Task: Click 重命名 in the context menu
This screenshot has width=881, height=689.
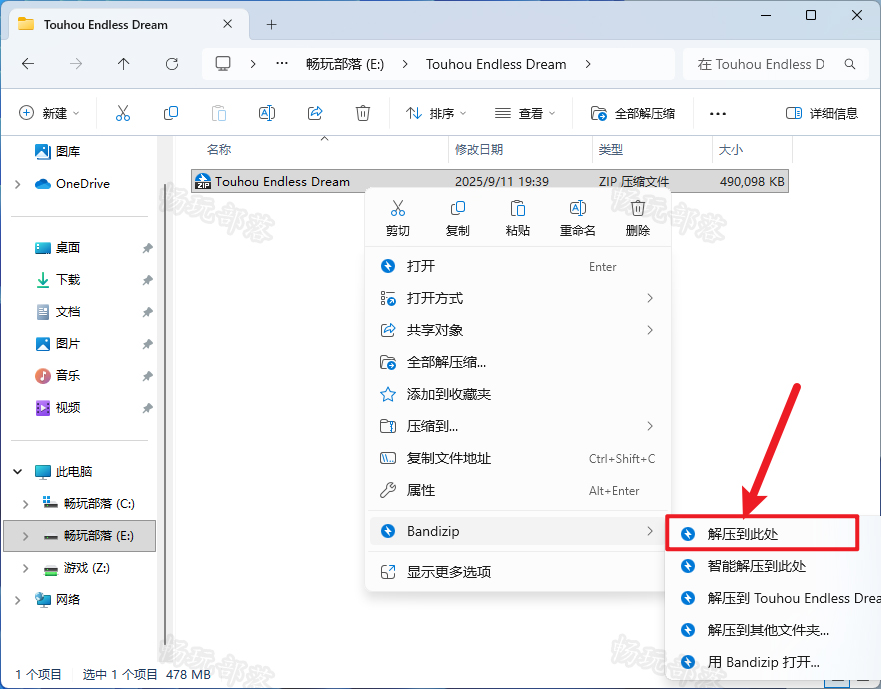Action: click(578, 218)
